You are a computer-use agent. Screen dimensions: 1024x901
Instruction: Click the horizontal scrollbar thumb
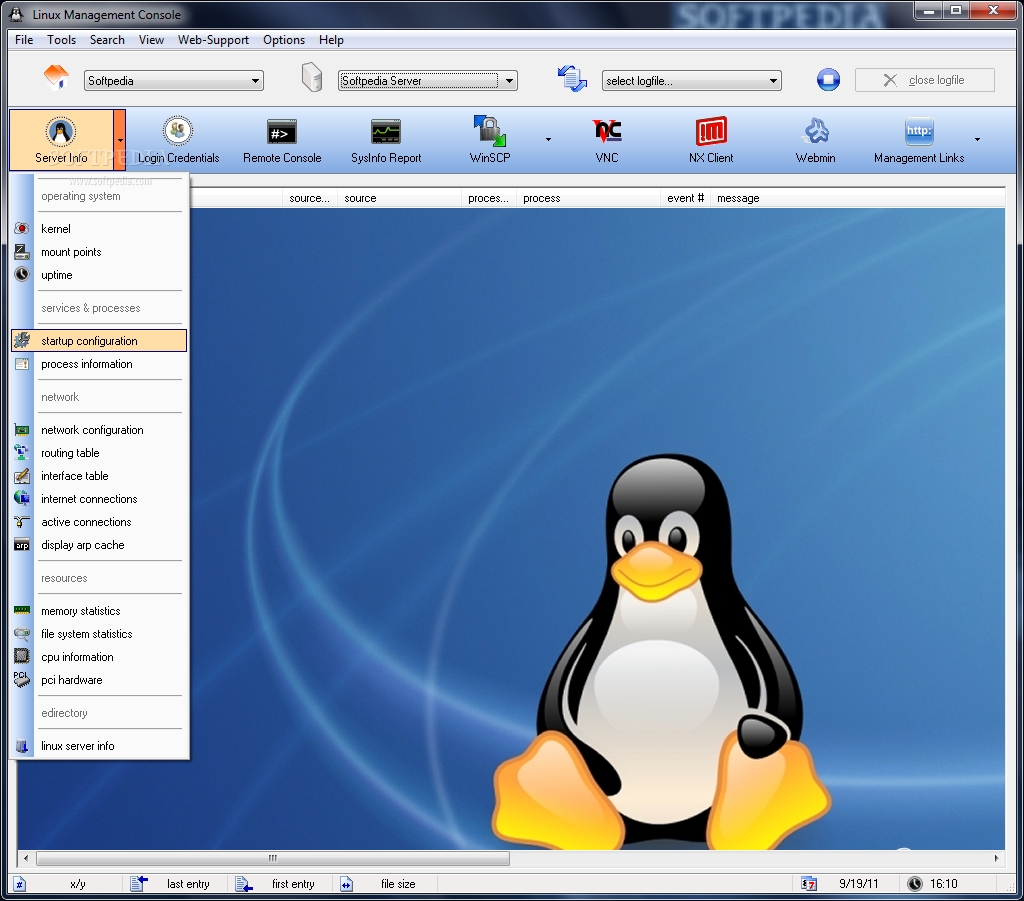[x=273, y=858]
